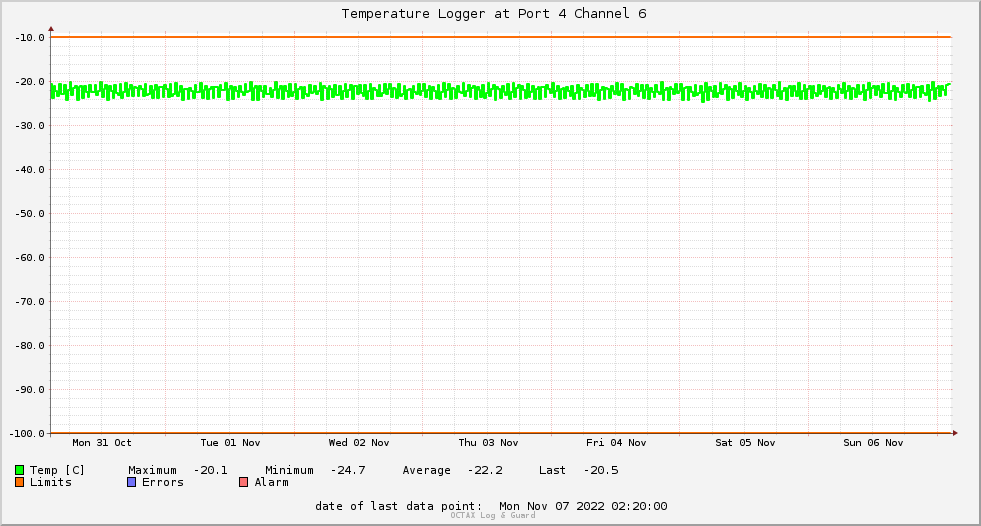
Task: Click the 'Temp [C]' legend label
Action: 57,470
